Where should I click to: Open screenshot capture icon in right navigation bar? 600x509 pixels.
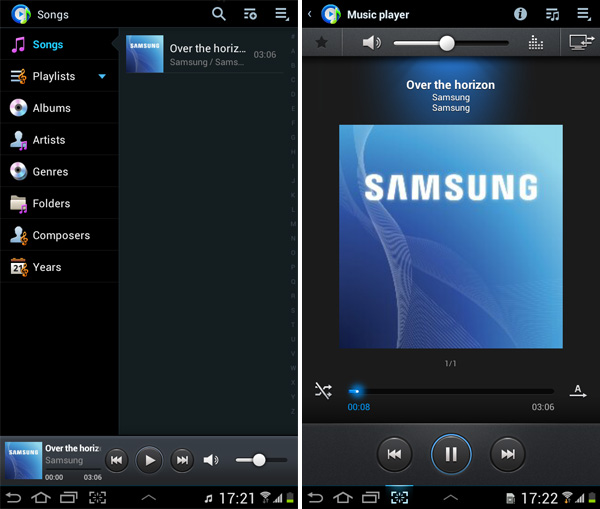[400, 497]
